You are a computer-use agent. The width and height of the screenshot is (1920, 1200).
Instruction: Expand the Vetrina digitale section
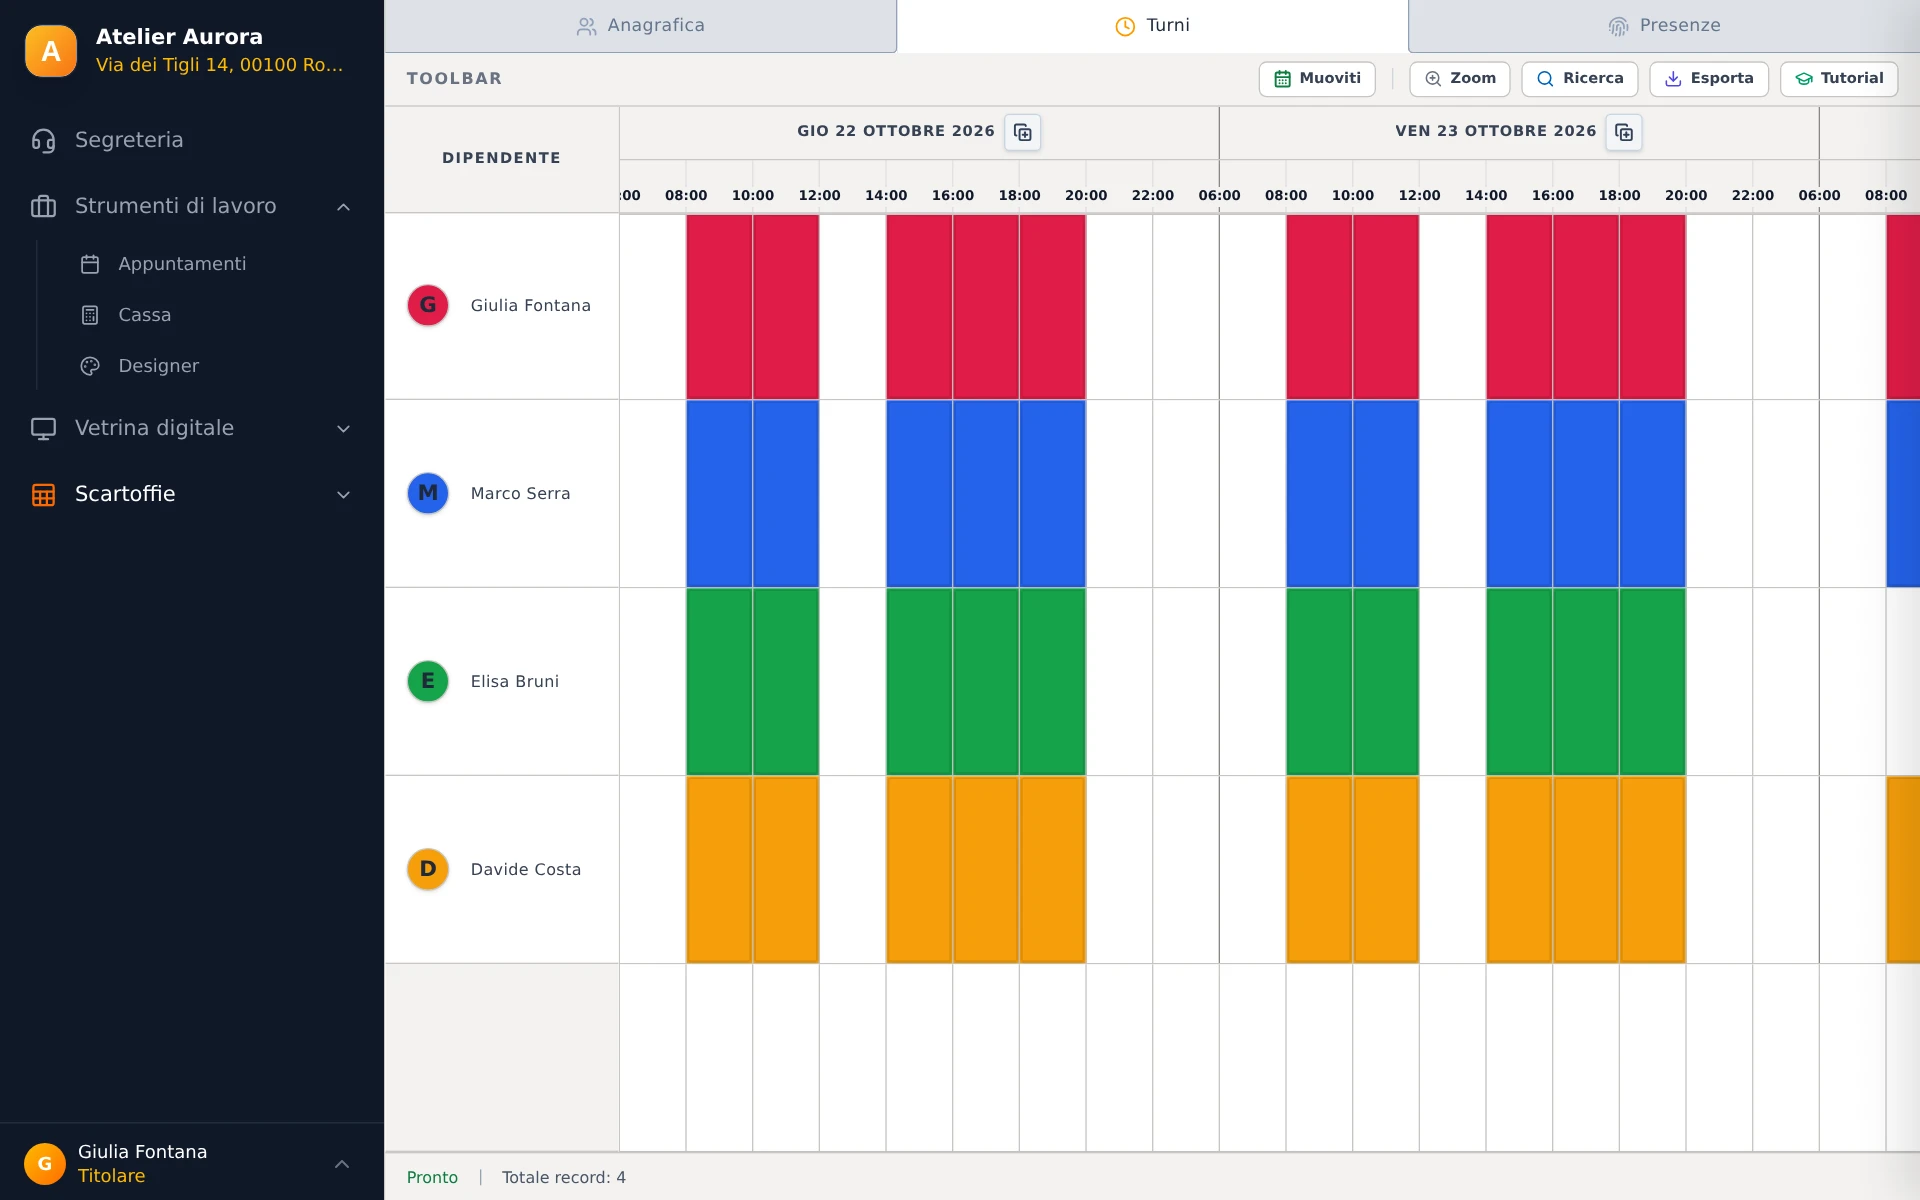[343, 429]
